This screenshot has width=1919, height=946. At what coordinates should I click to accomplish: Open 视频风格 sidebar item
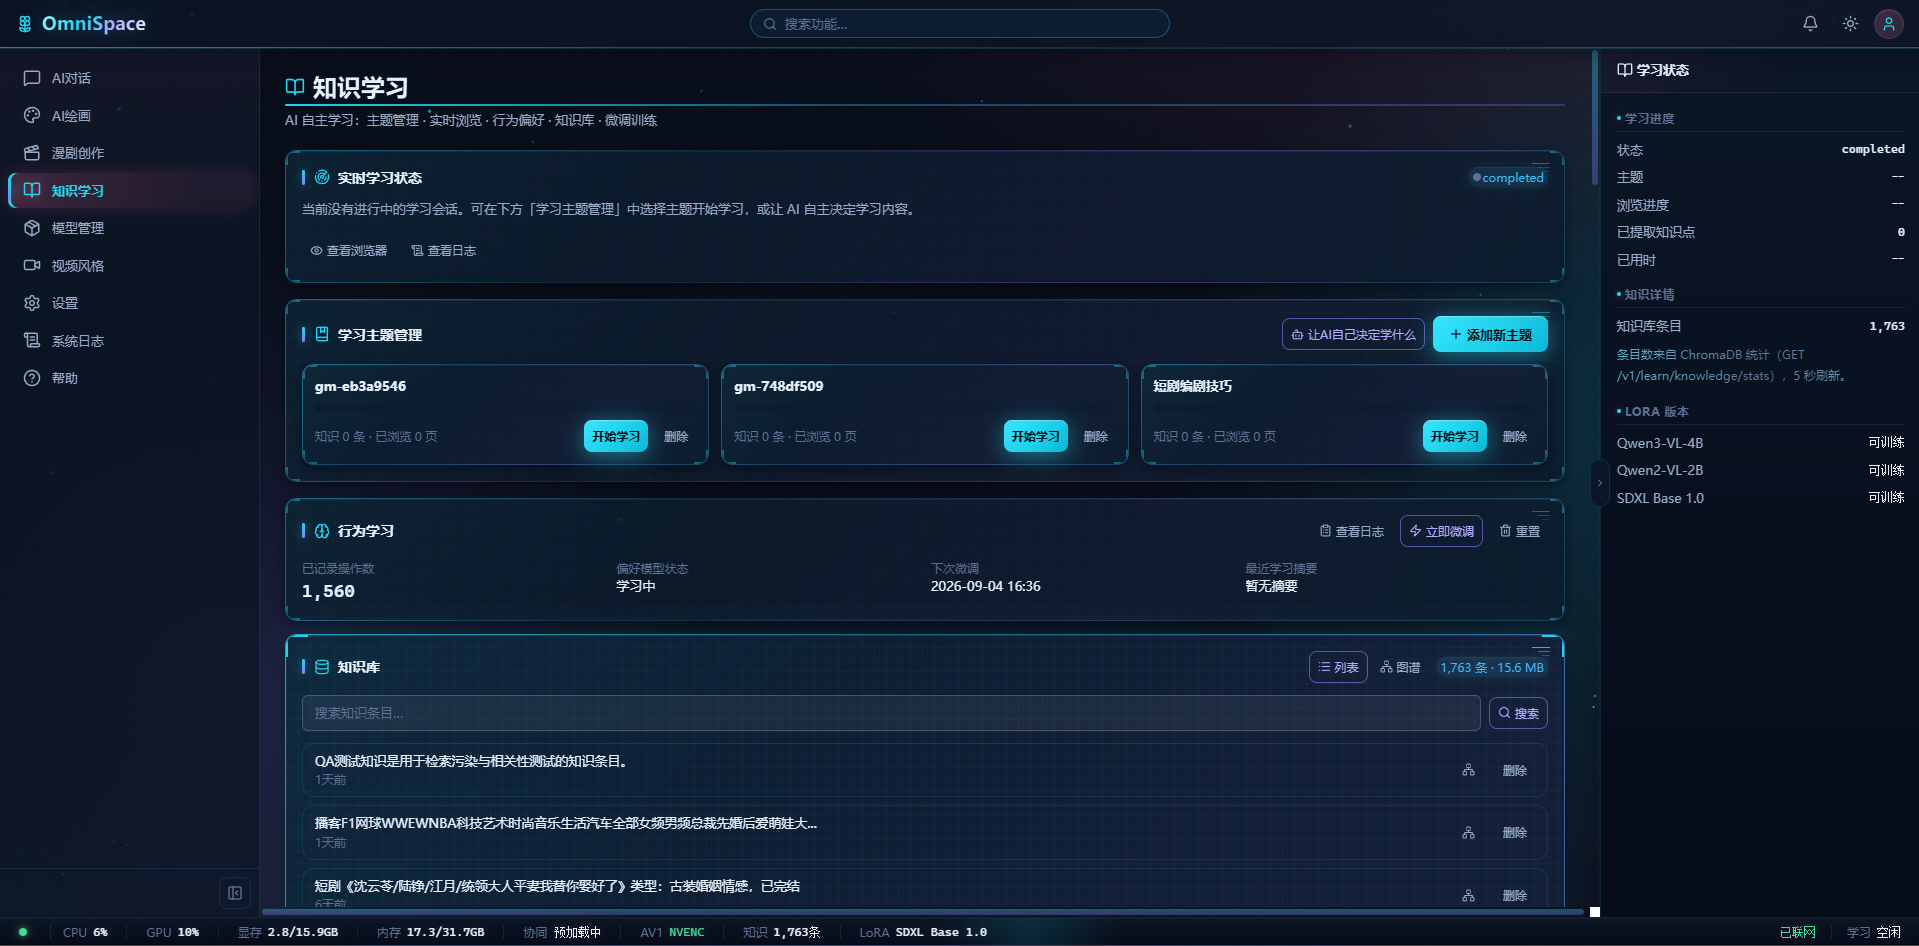click(x=130, y=266)
